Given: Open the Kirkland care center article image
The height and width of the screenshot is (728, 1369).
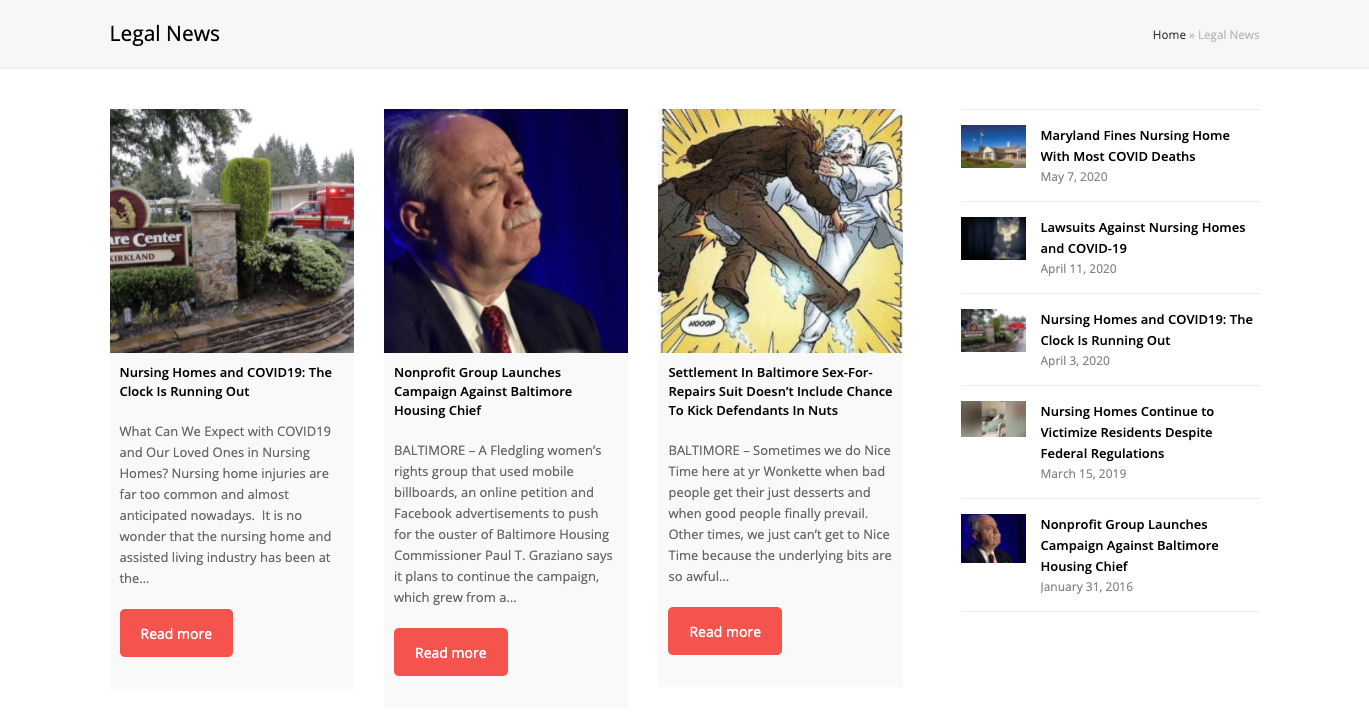Looking at the screenshot, I should 232,231.
